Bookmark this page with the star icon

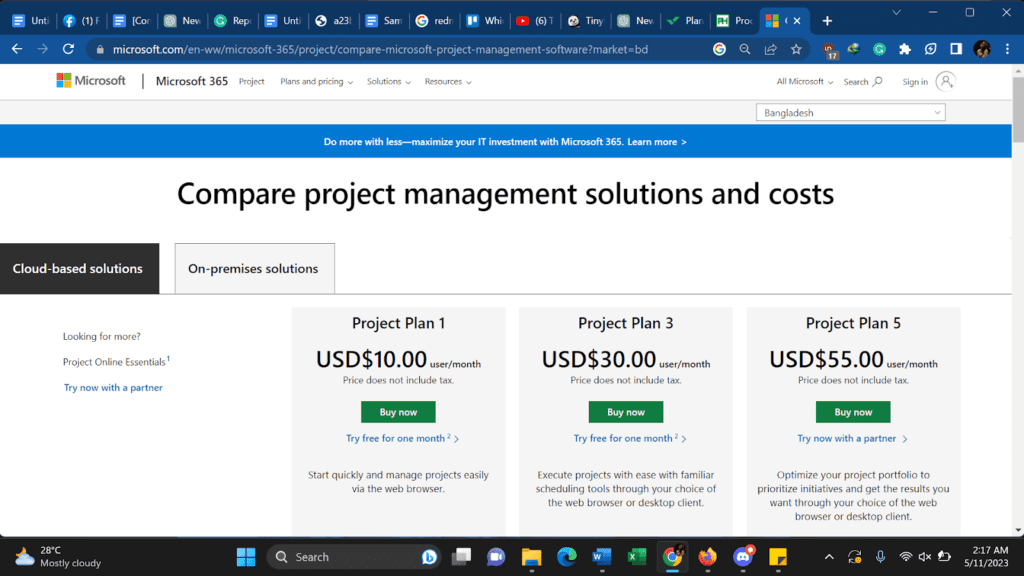796,50
